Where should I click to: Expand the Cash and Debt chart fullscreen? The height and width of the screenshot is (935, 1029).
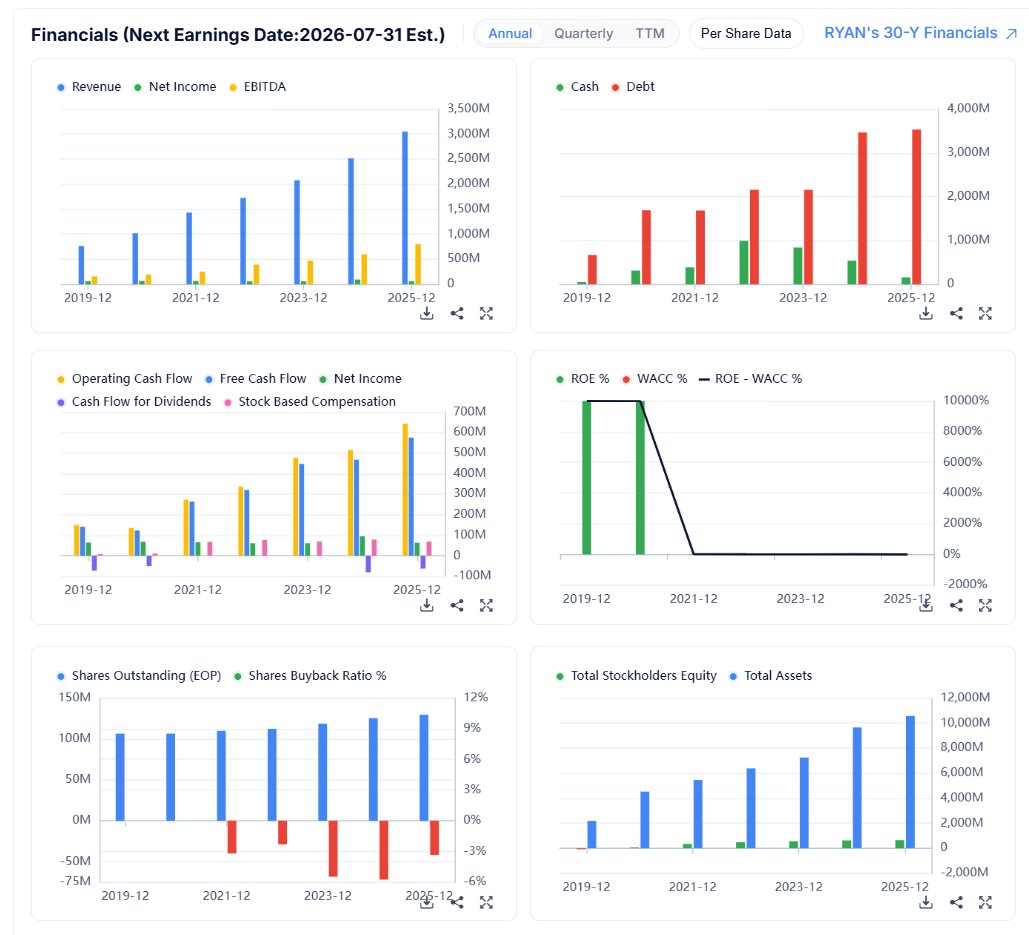coord(986,314)
